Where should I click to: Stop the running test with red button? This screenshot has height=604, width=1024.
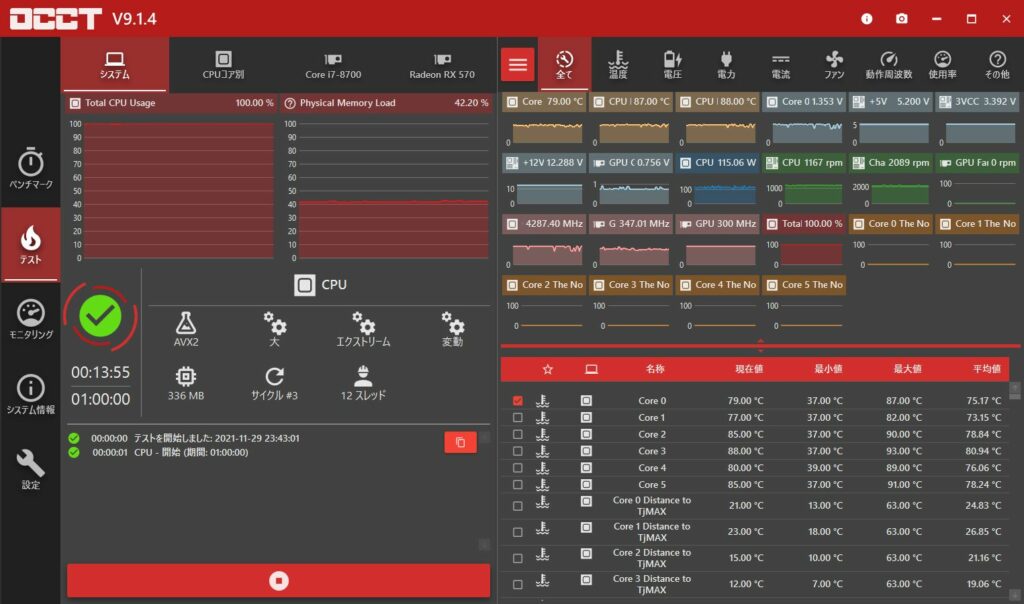point(279,580)
